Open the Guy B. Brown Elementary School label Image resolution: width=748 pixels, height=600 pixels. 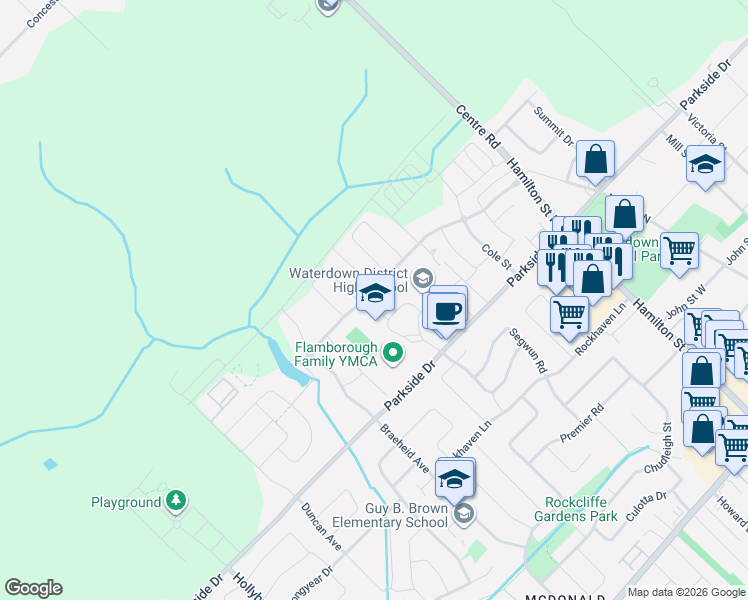[x=390, y=516]
